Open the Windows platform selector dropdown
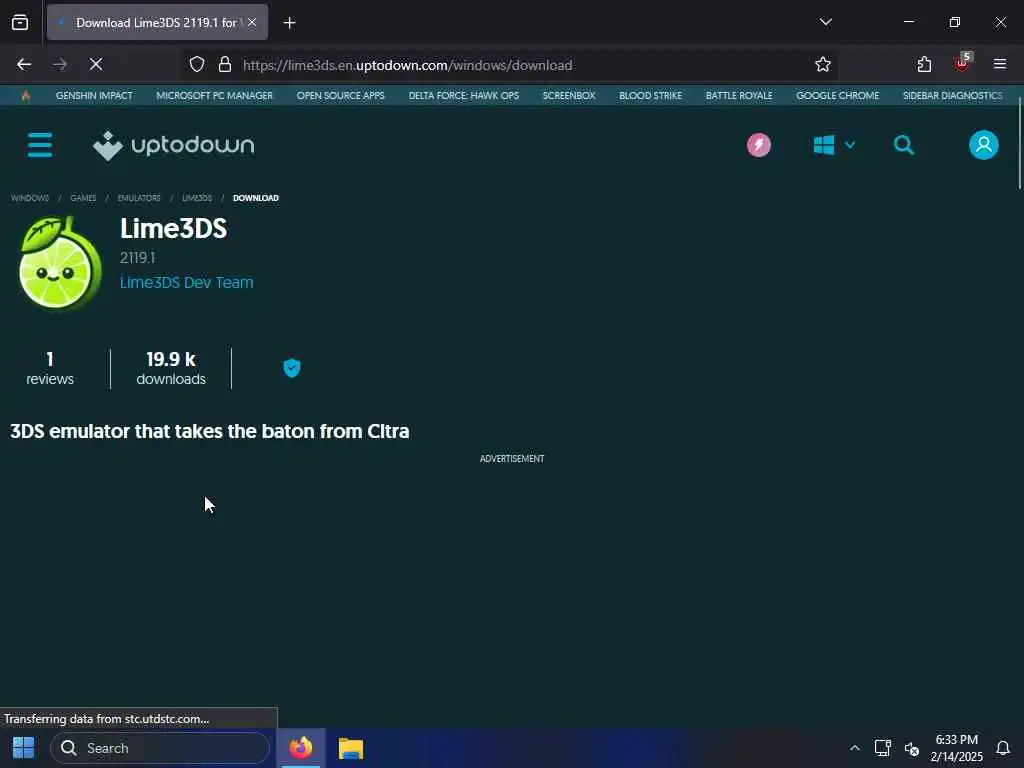The height and width of the screenshot is (768, 1024). tap(834, 145)
